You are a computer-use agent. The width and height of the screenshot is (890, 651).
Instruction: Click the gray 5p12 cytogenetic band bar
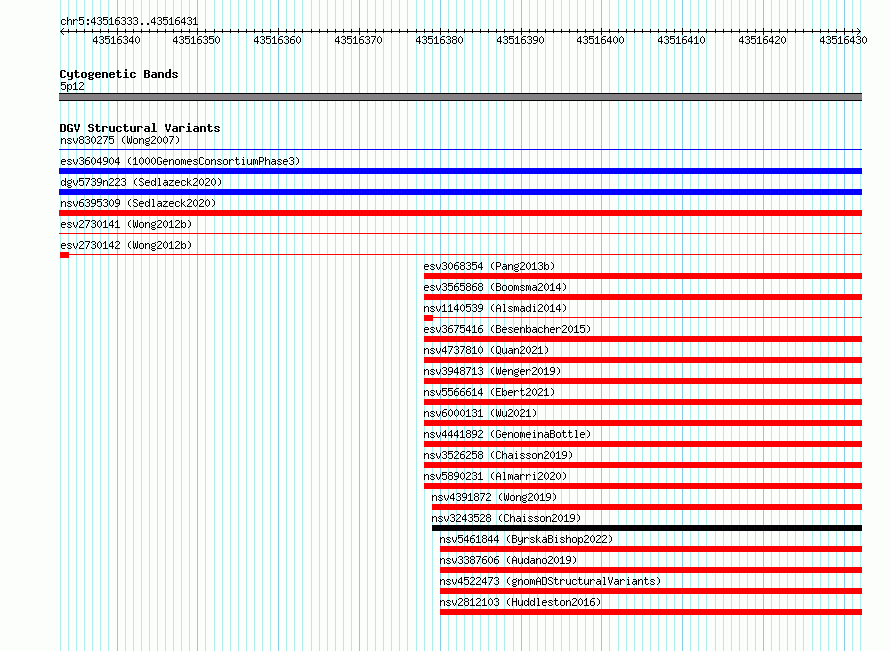click(x=460, y=97)
